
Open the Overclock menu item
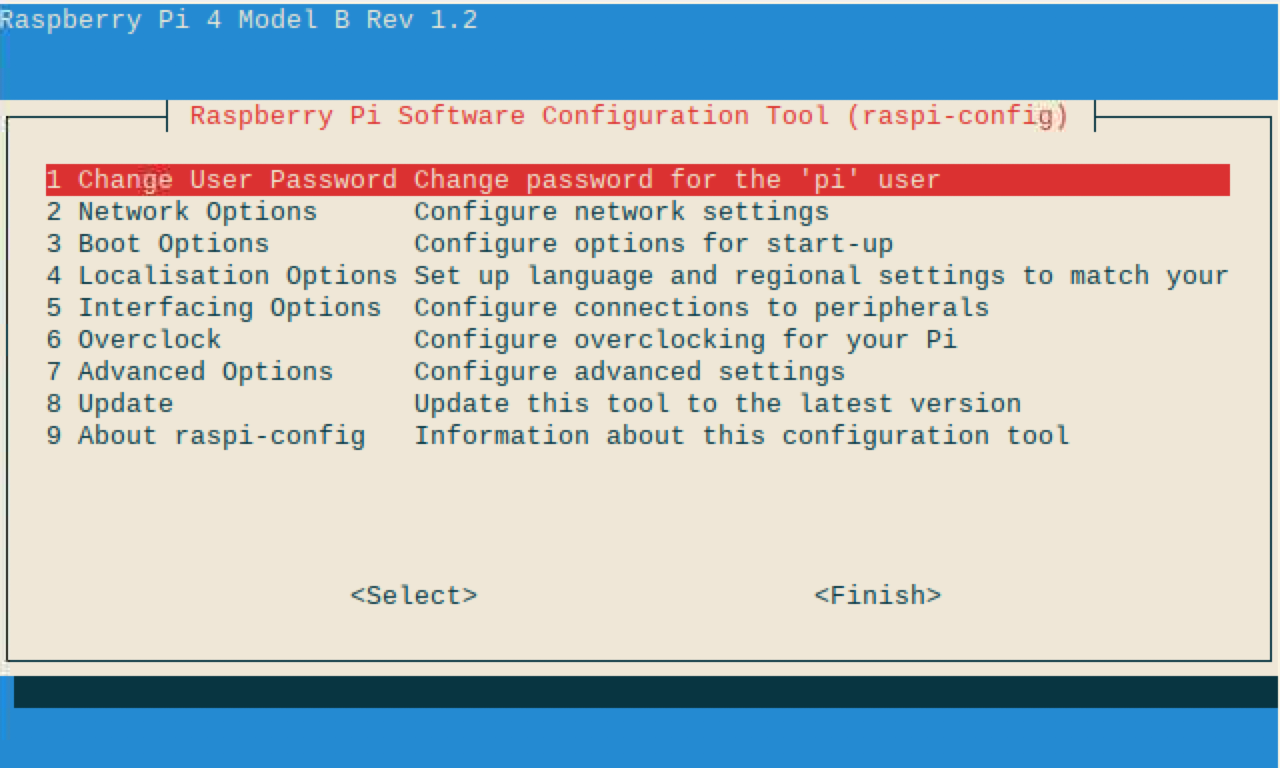click(638, 340)
